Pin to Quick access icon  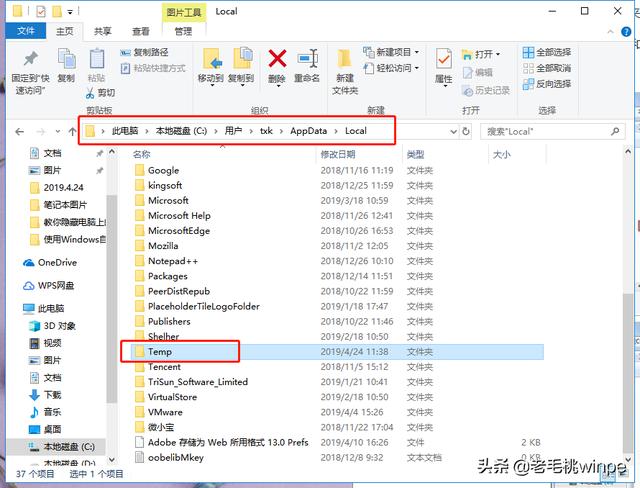pos(31,60)
